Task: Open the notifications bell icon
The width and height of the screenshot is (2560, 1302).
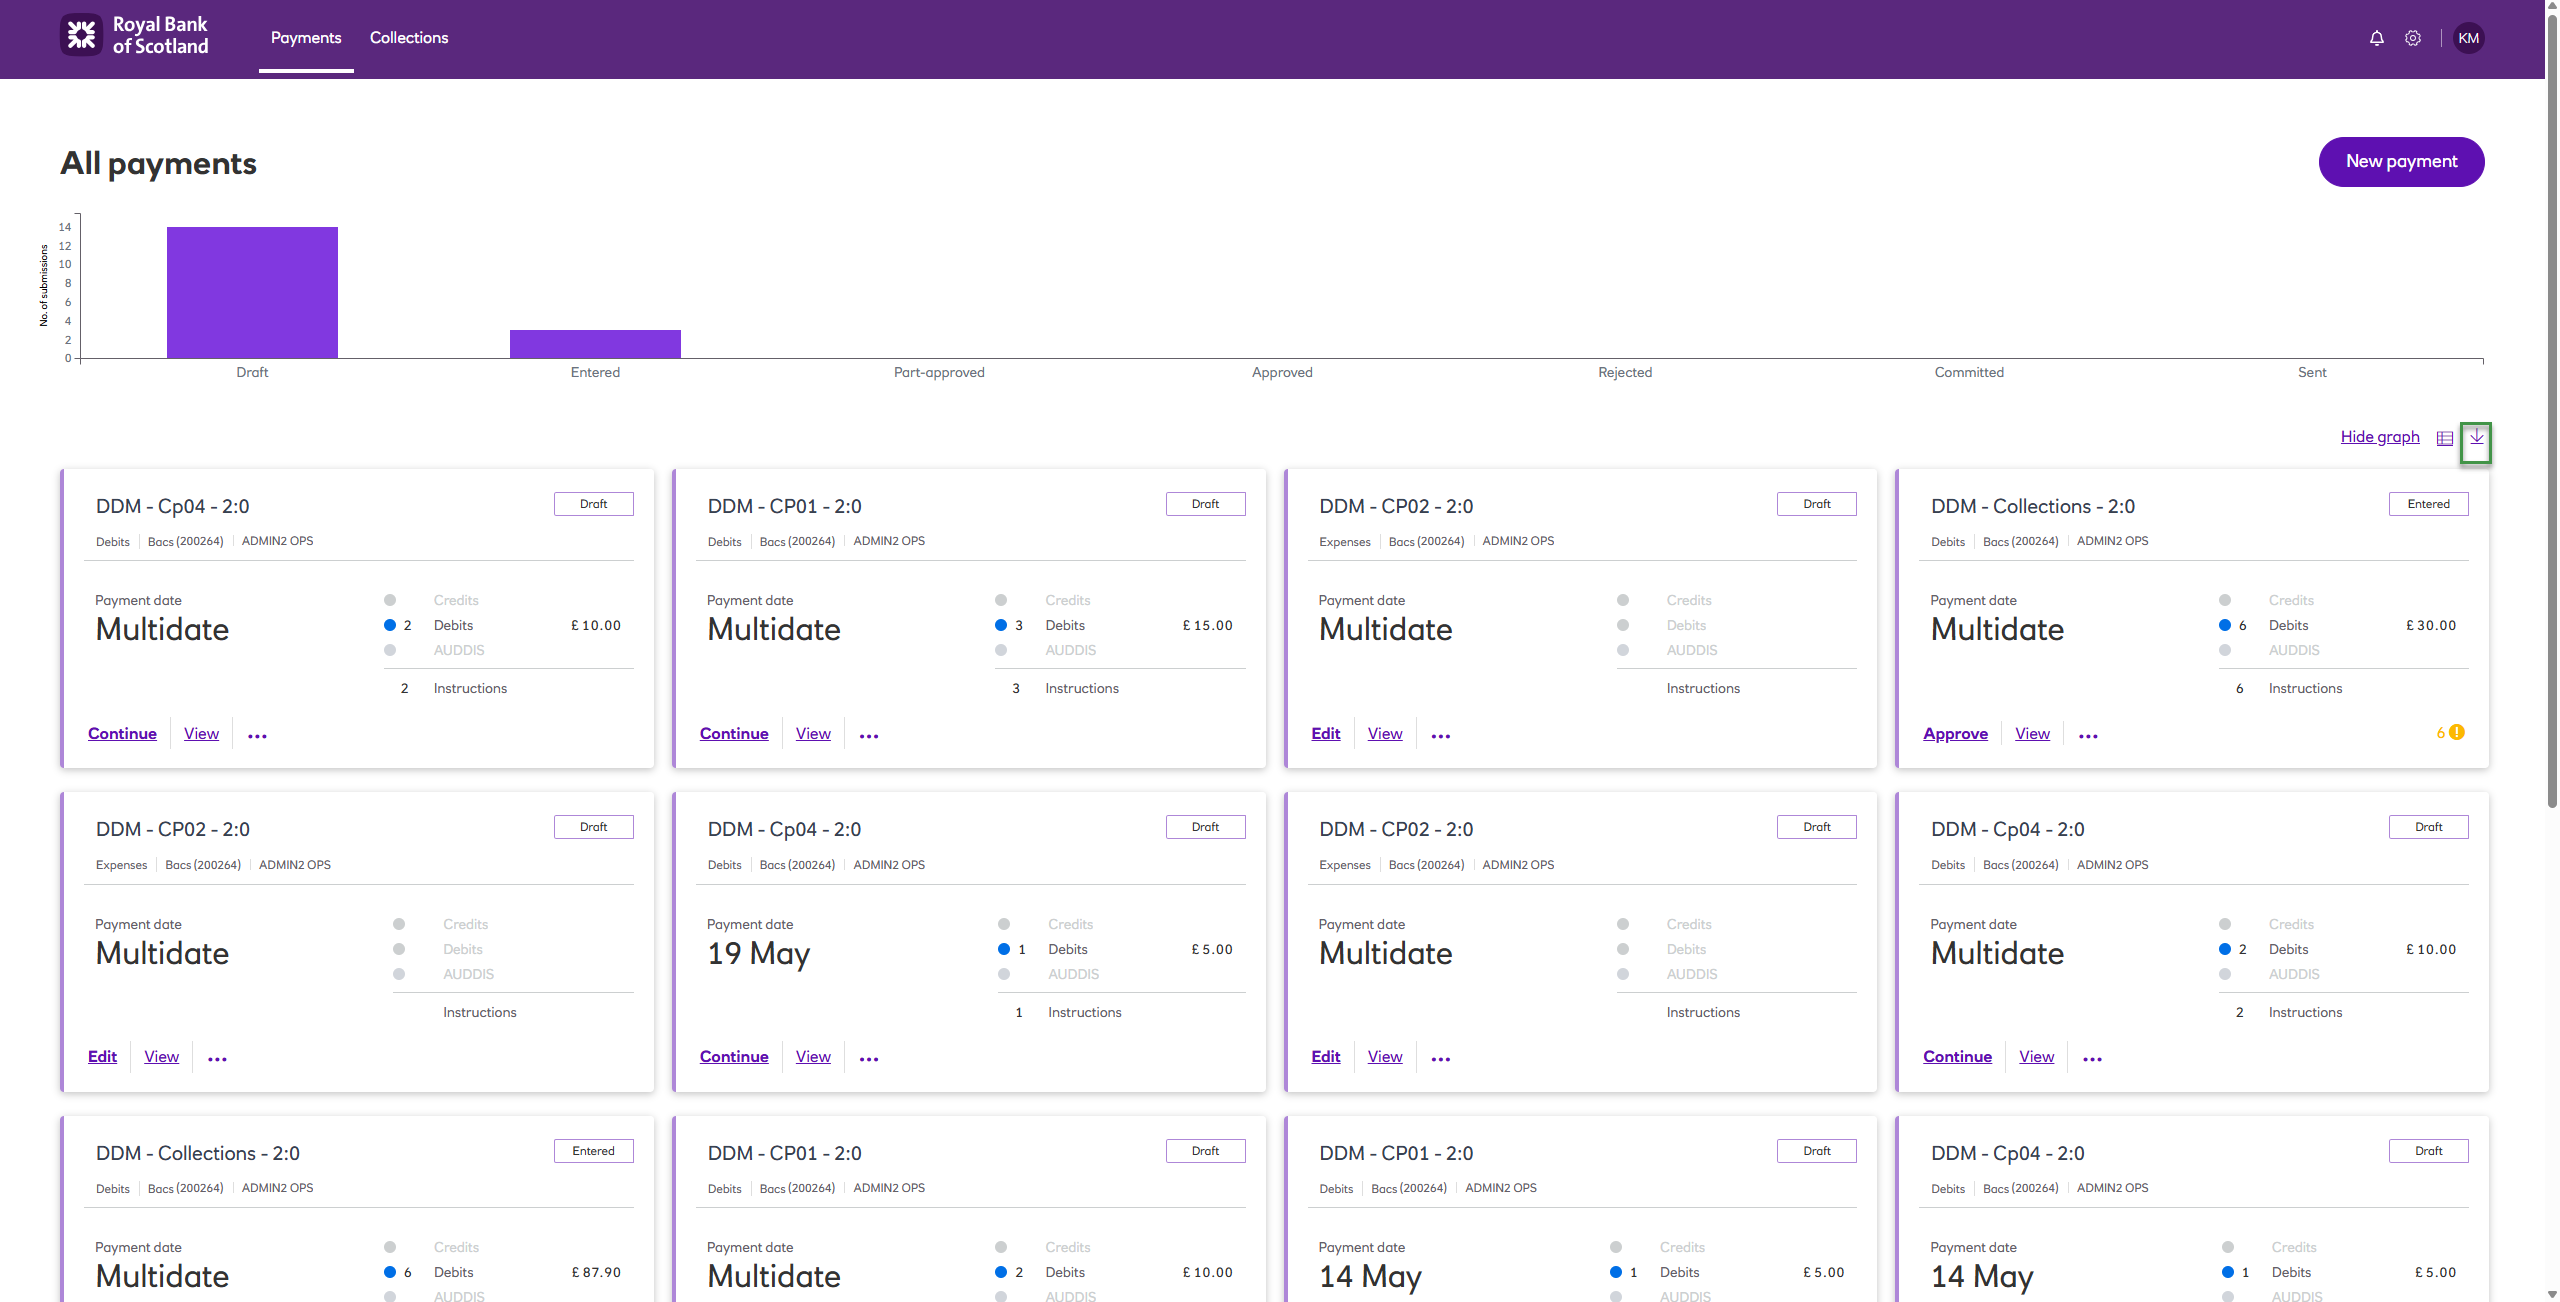Action: (x=2376, y=38)
